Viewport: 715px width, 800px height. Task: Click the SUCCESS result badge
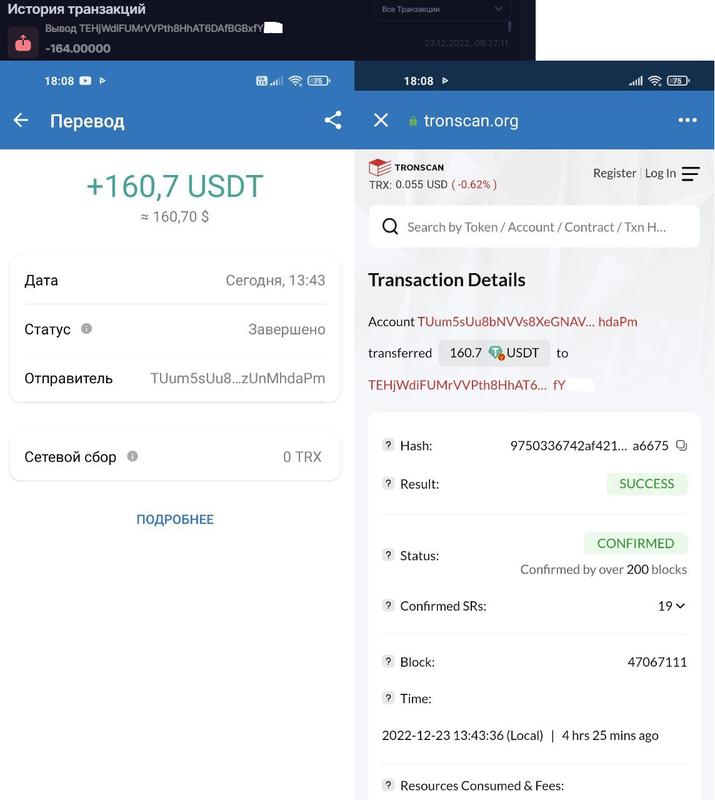pyautogui.click(x=647, y=484)
